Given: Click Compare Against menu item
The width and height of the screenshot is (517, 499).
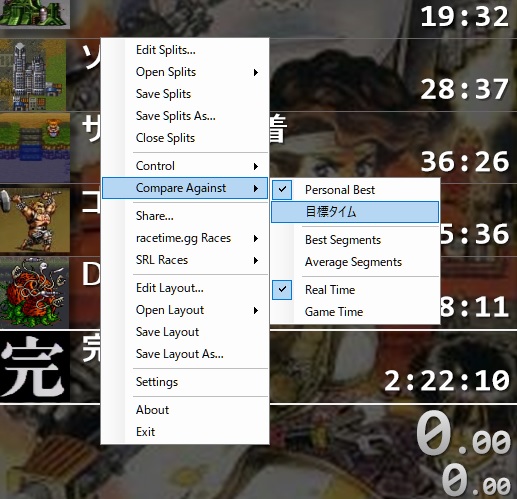Looking at the screenshot, I should 185,188.
